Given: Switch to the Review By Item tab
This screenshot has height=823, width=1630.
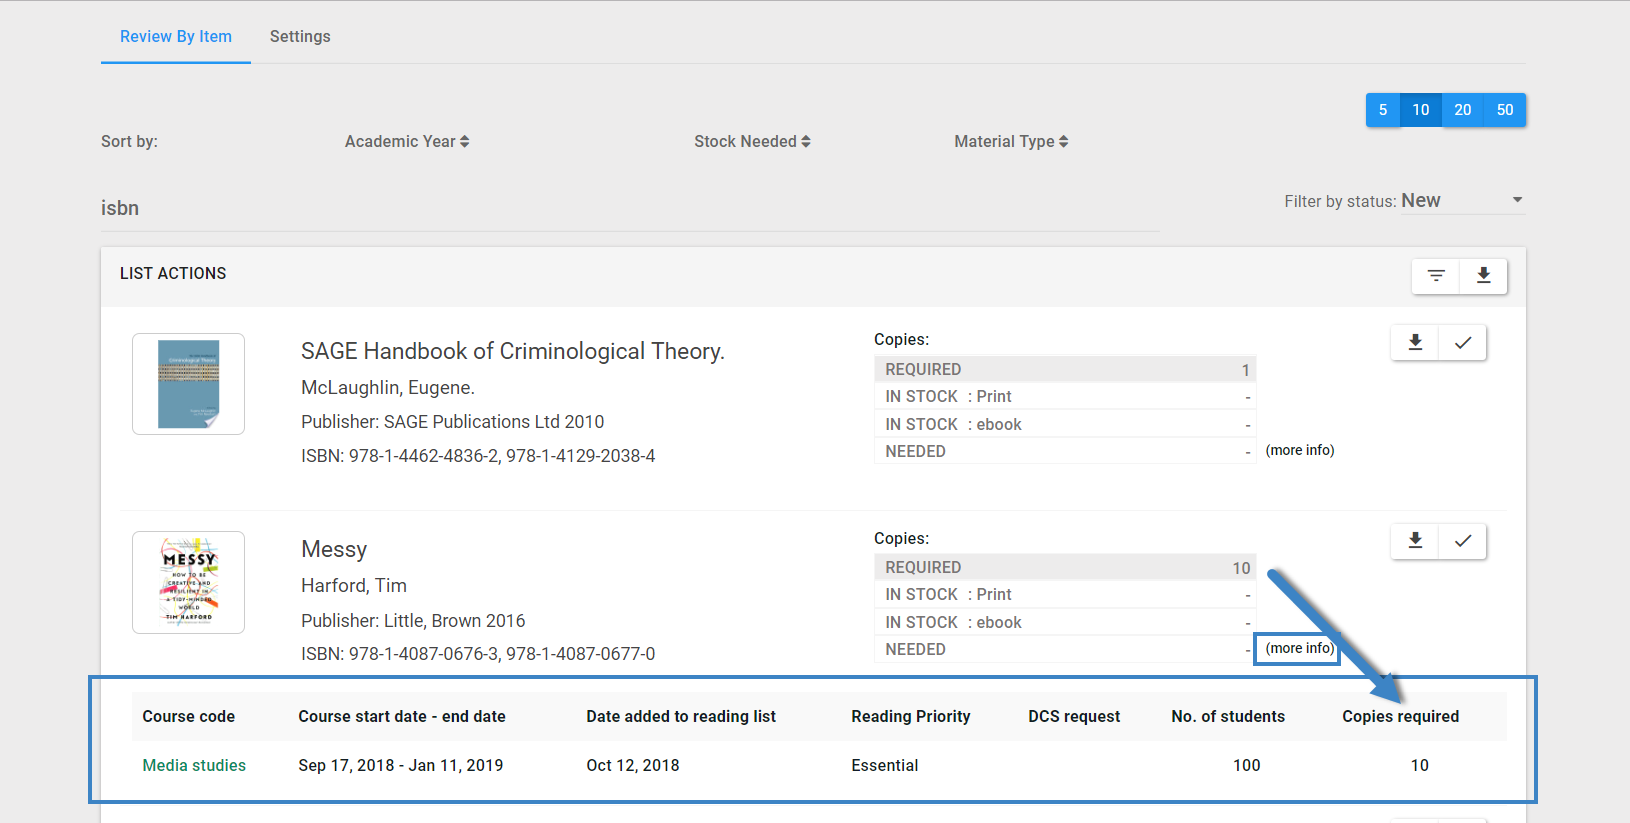Looking at the screenshot, I should point(176,36).
